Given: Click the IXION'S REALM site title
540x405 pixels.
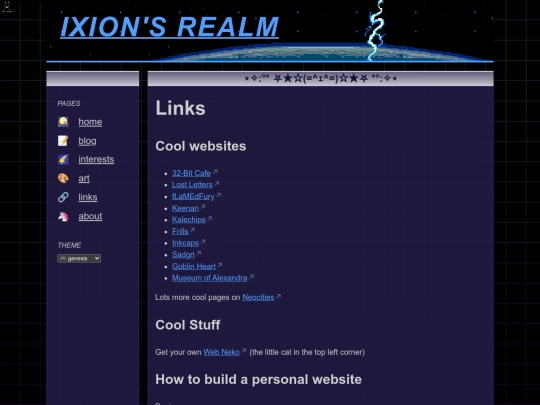Looking at the screenshot, I should (169, 27).
